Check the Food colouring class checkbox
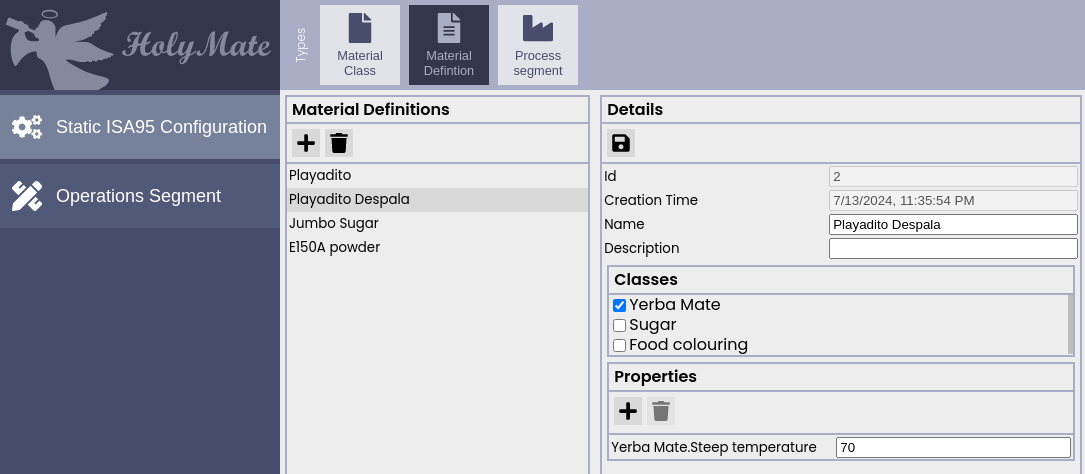 (619, 346)
